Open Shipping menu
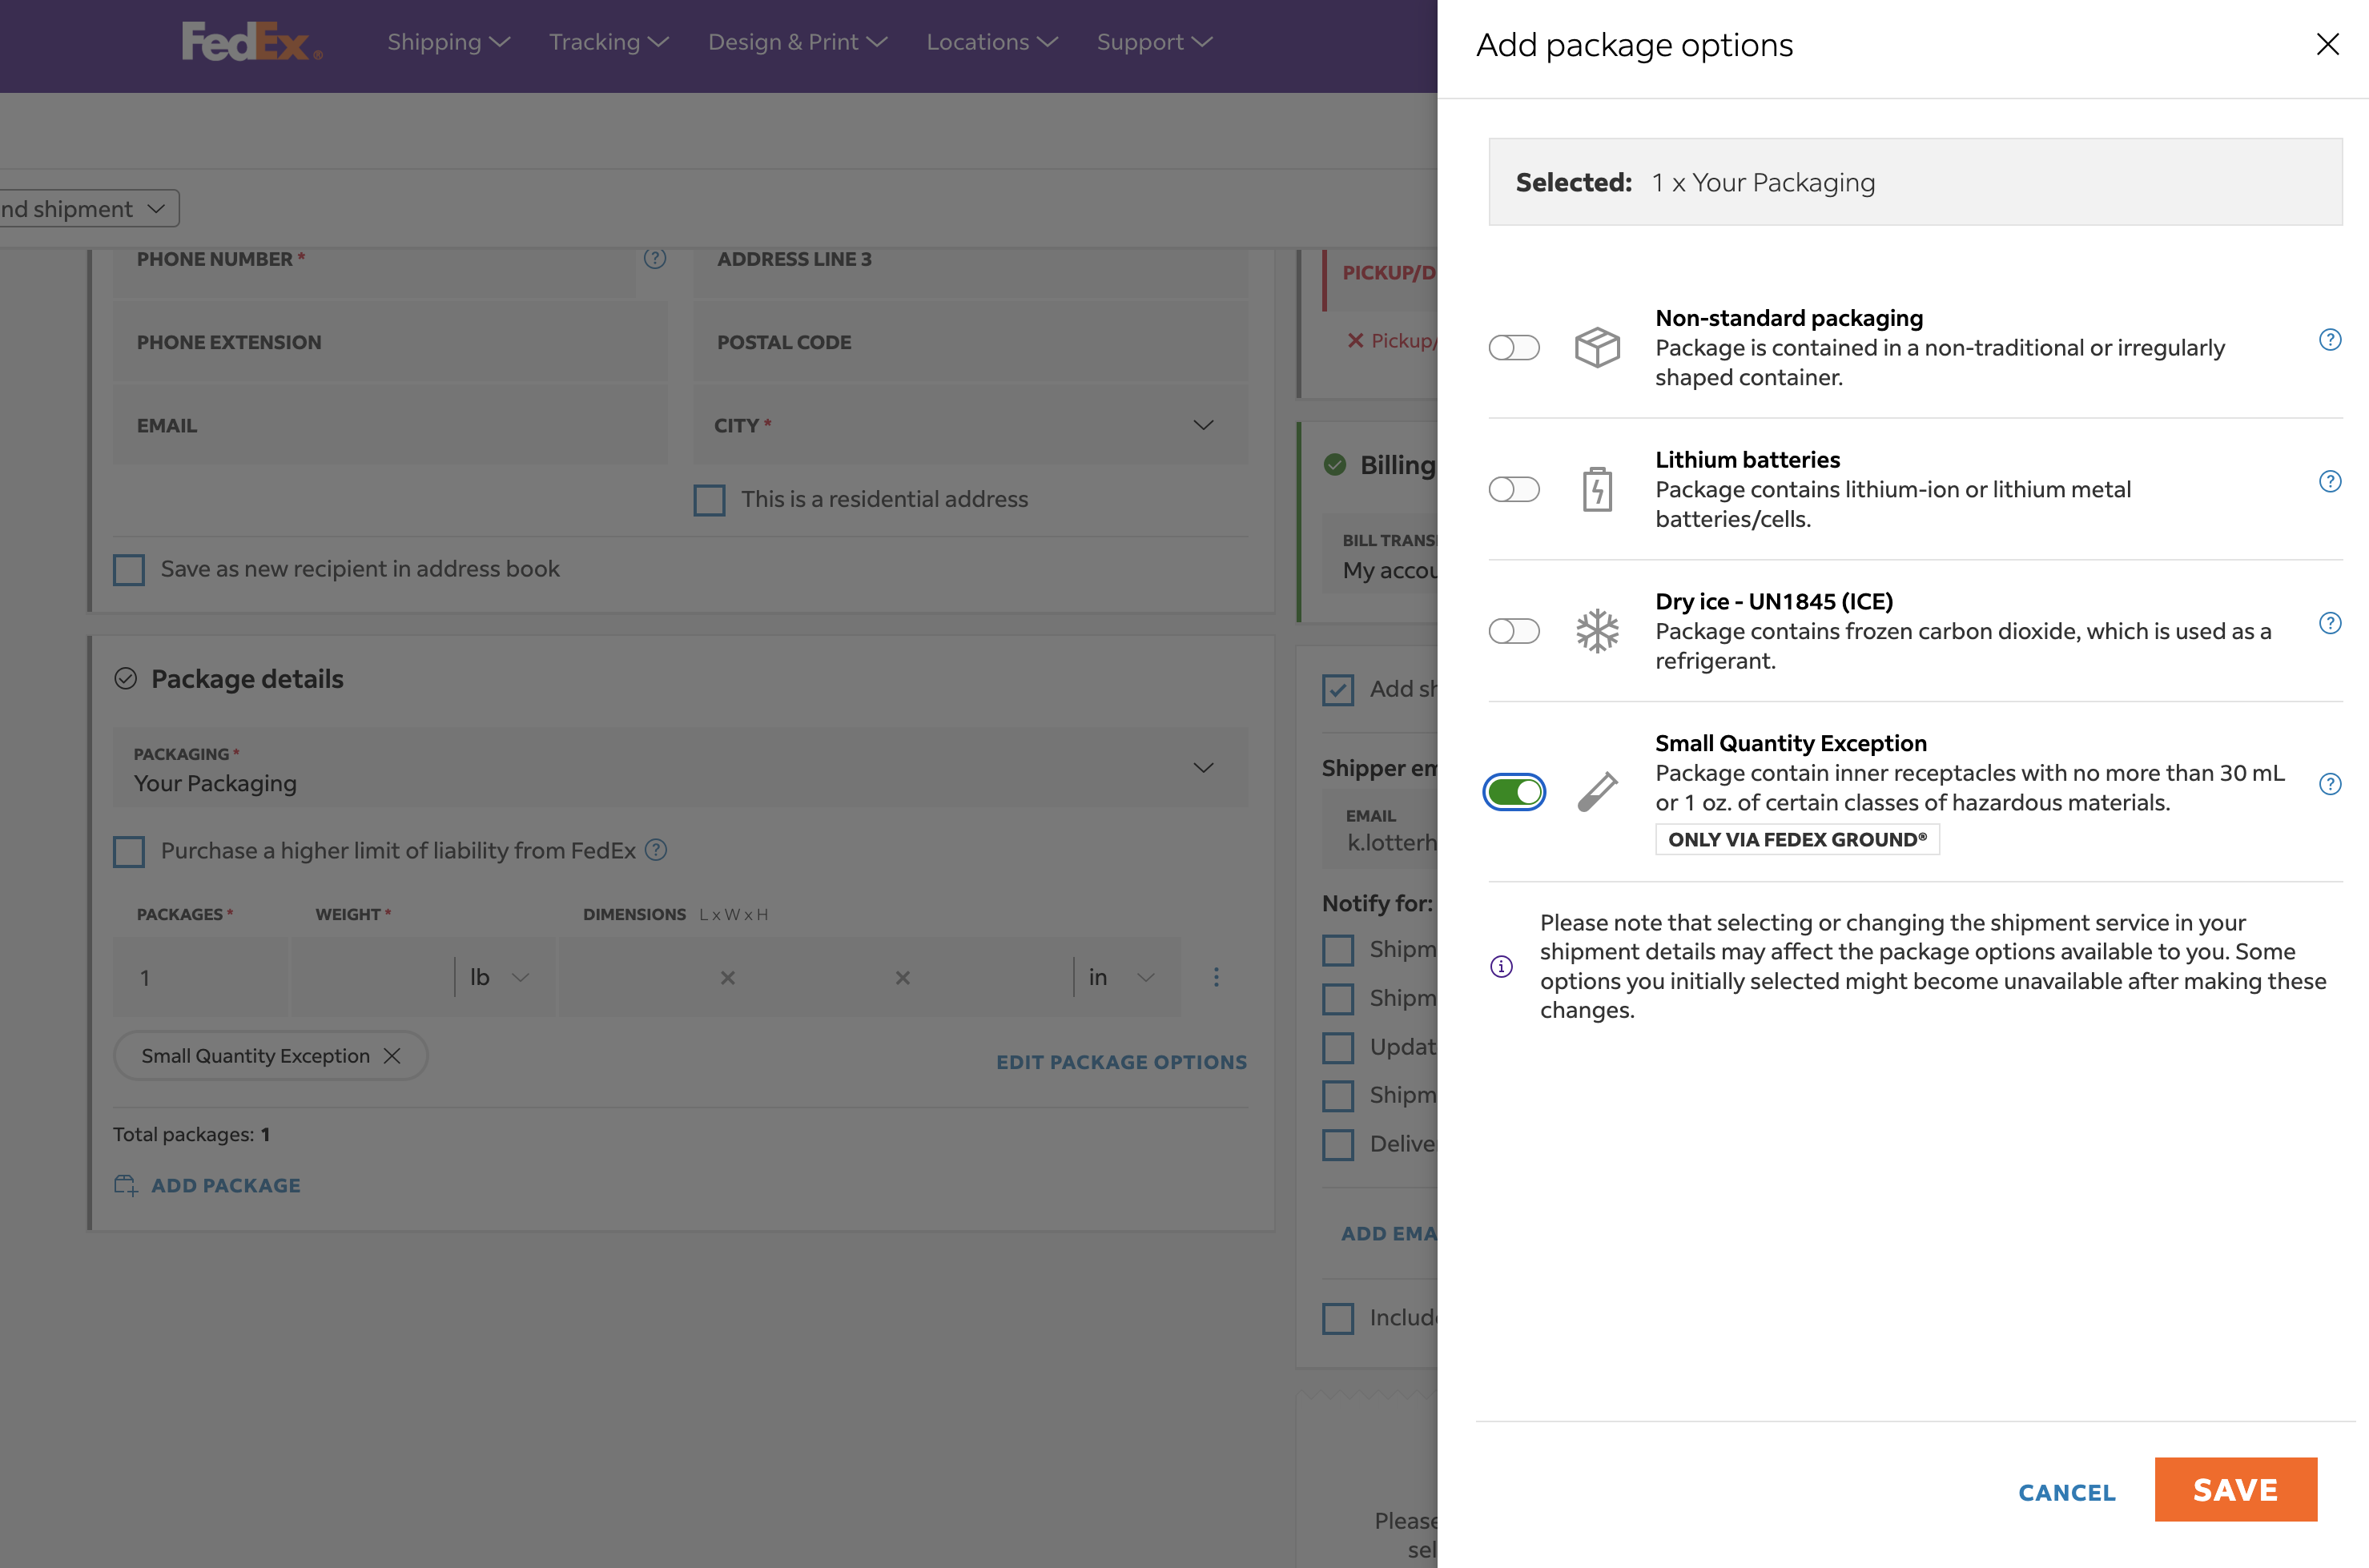The image size is (2369, 1568). click(449, 42)
